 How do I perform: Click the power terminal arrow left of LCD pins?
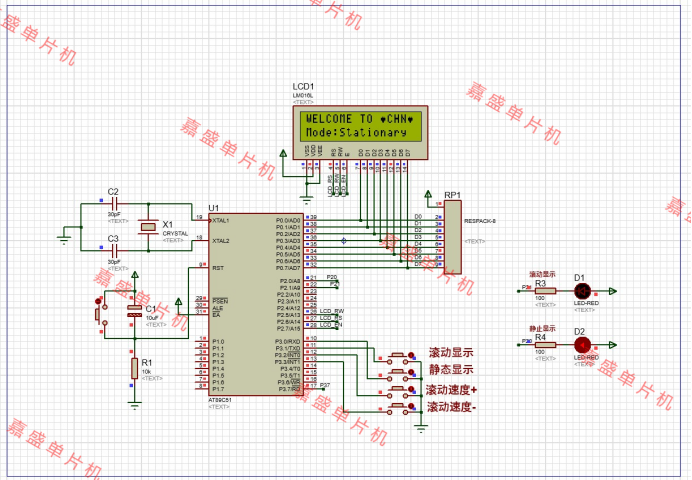click(x=283, y=154)
